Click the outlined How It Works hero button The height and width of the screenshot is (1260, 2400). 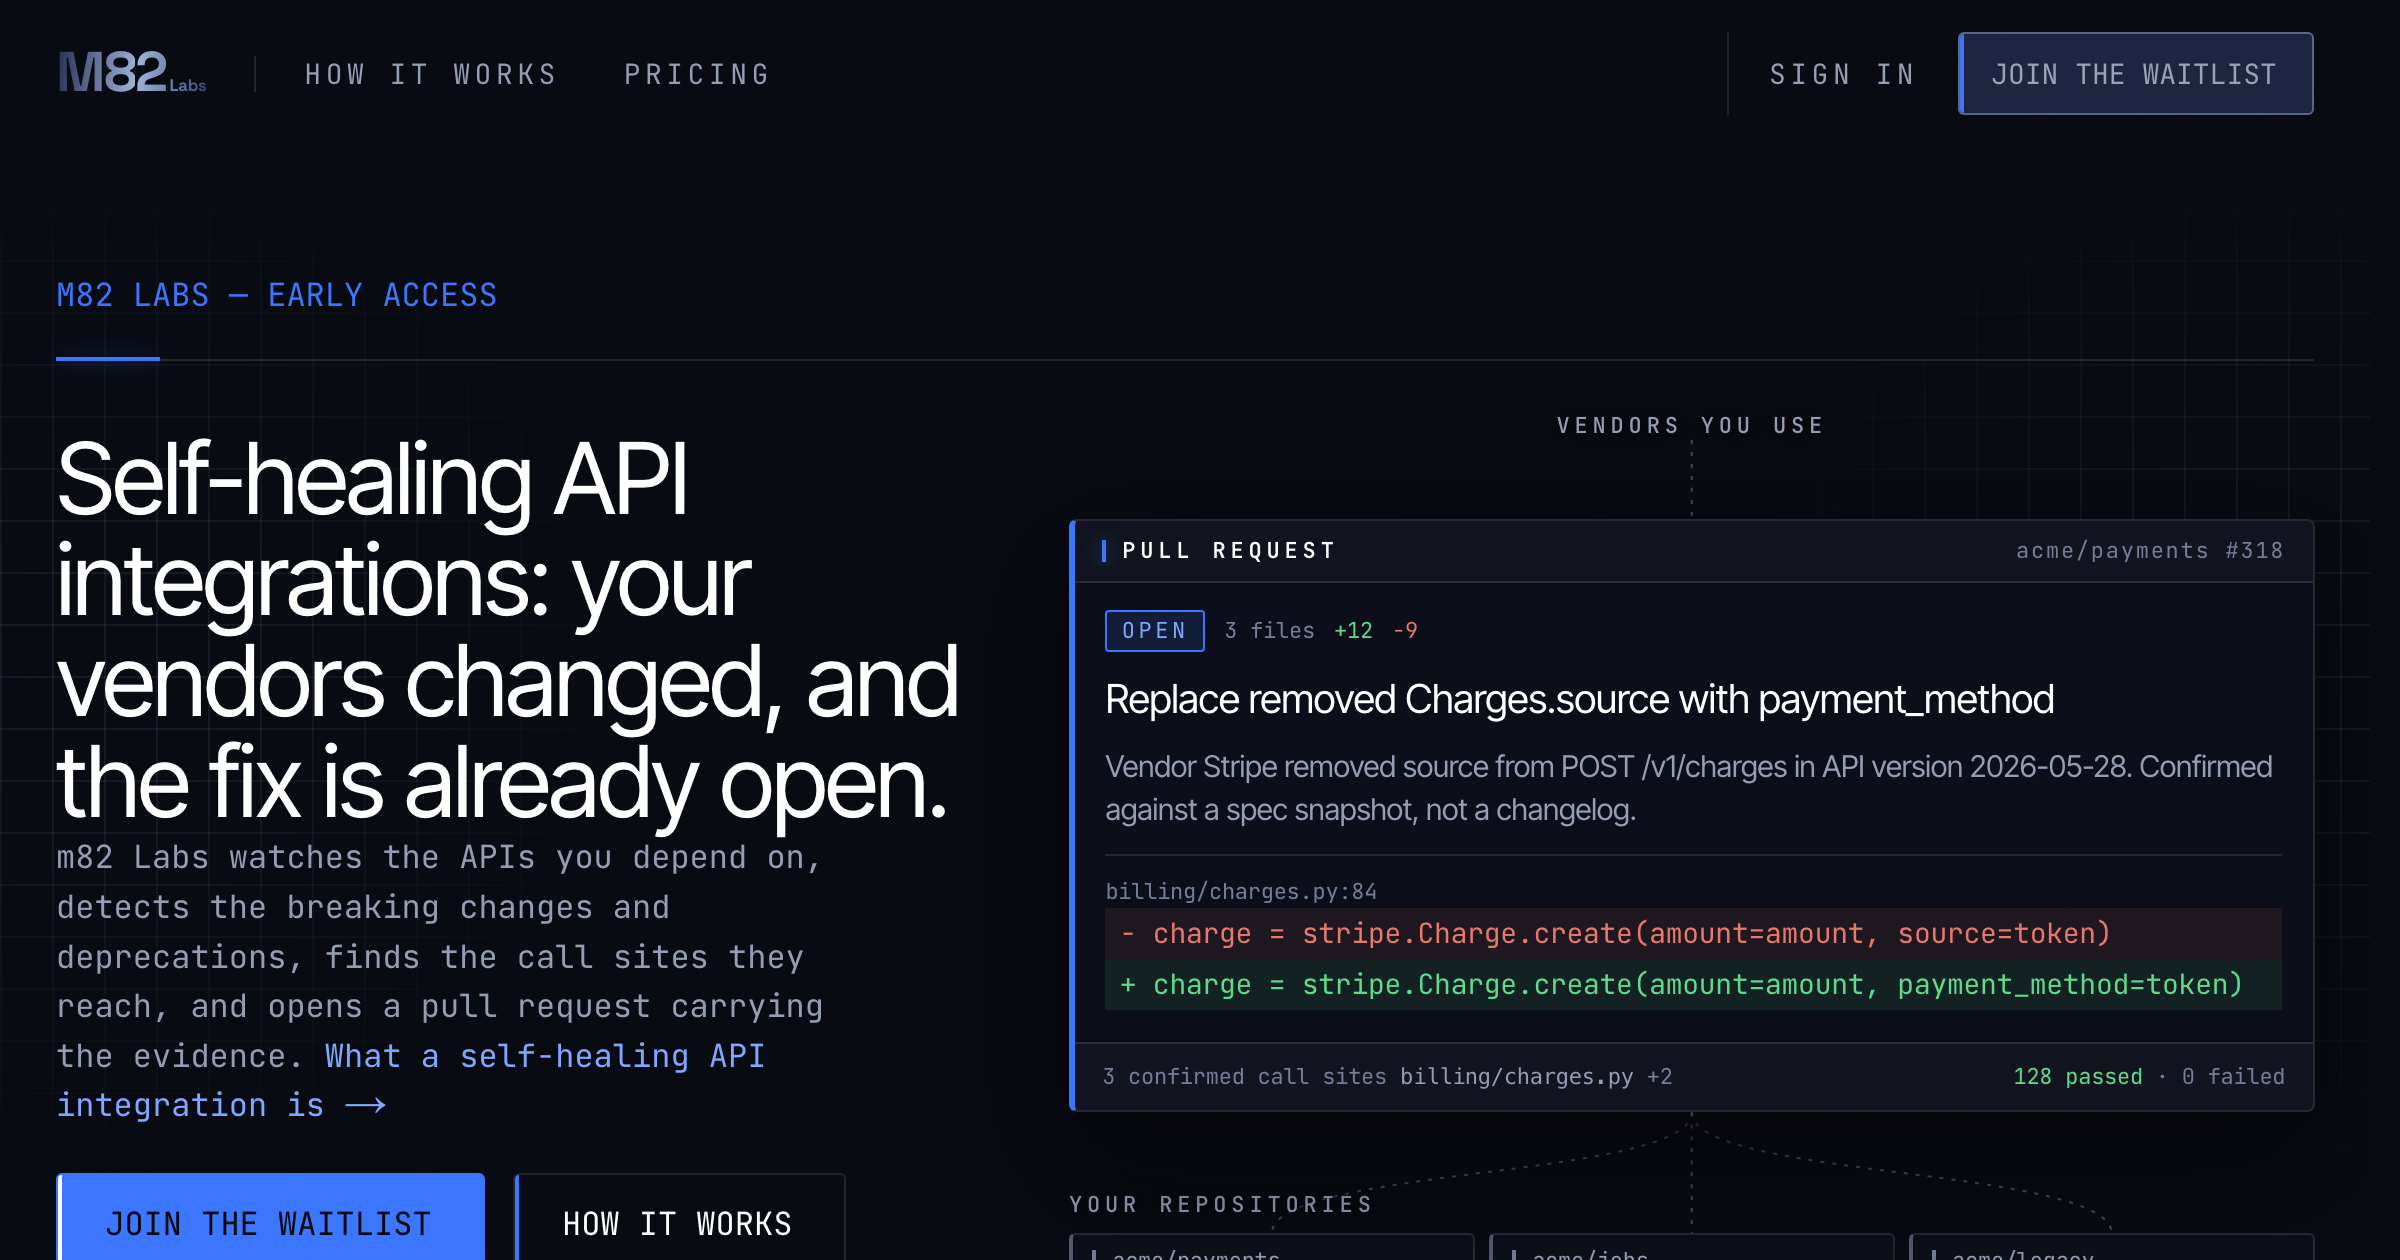pos(679,1218)
